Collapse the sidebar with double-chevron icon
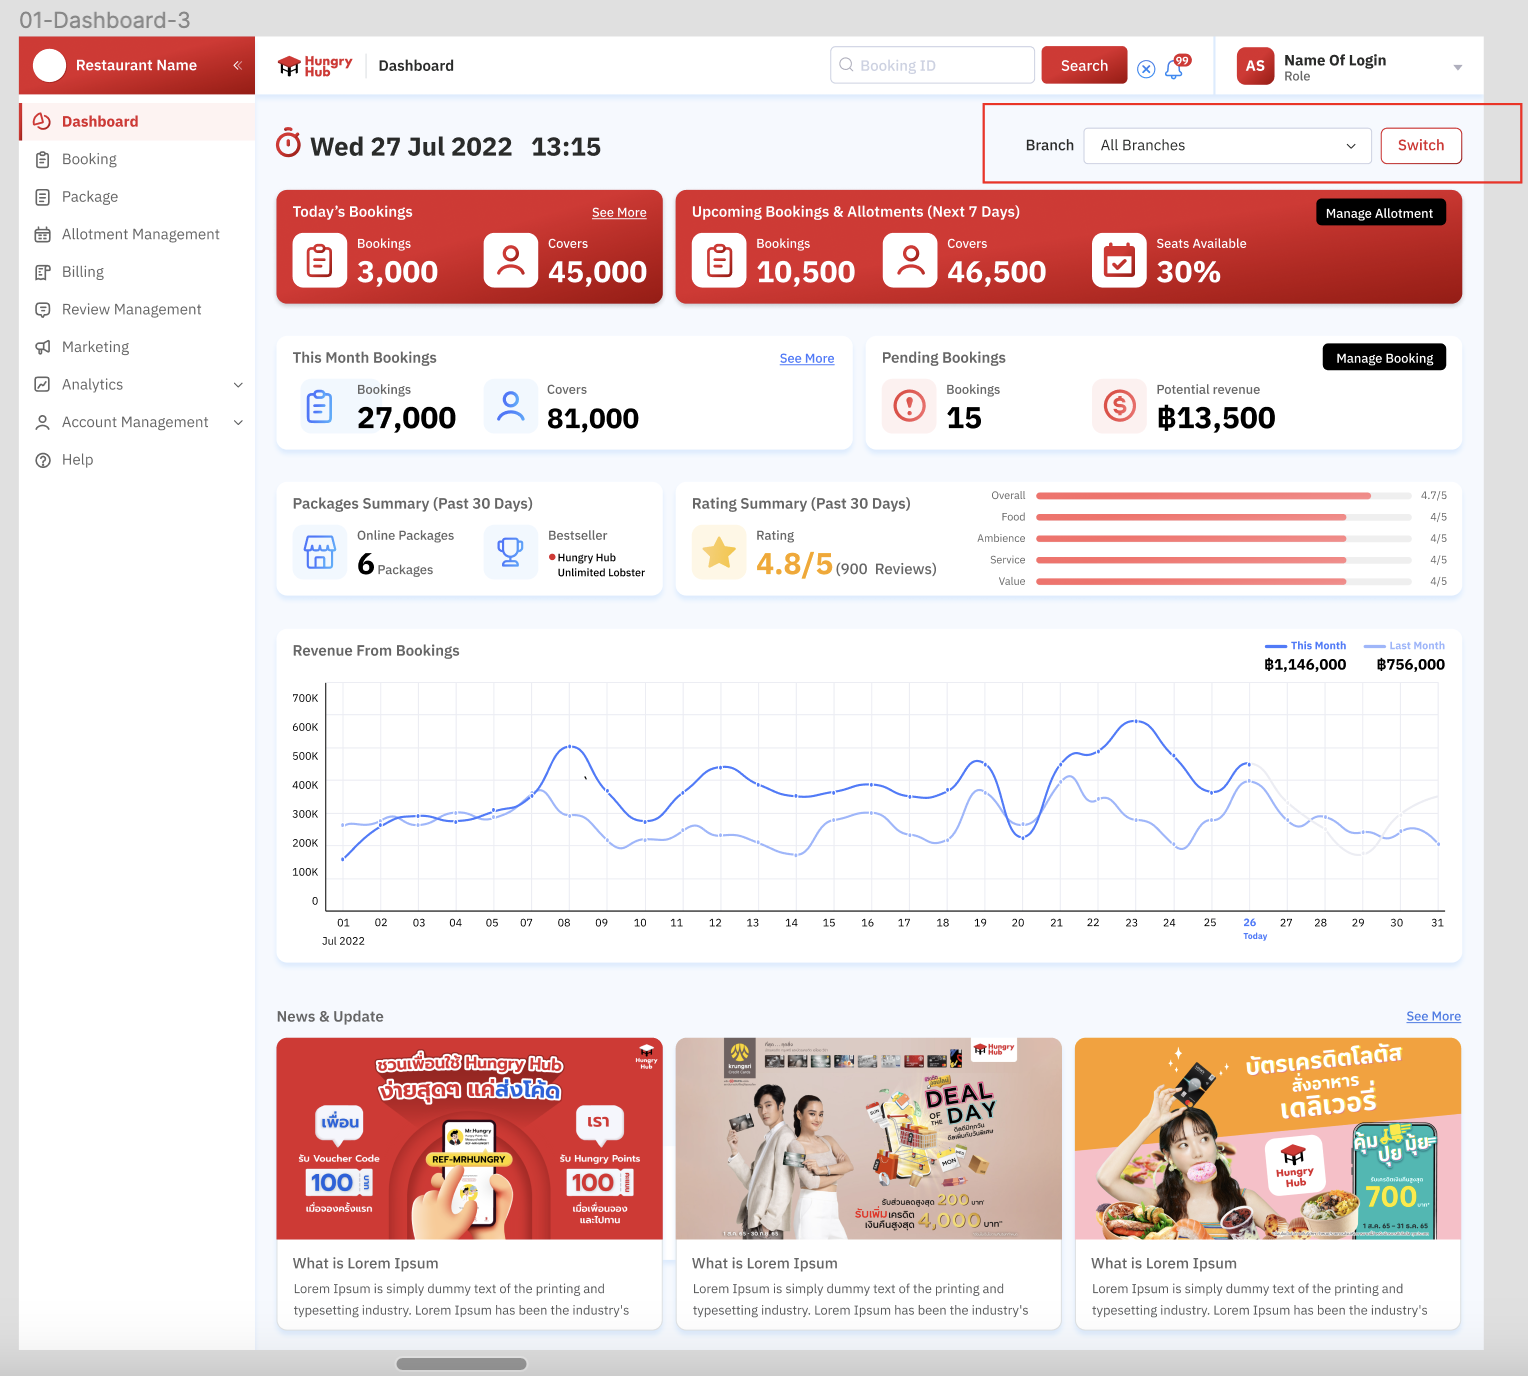 [237, 65]
